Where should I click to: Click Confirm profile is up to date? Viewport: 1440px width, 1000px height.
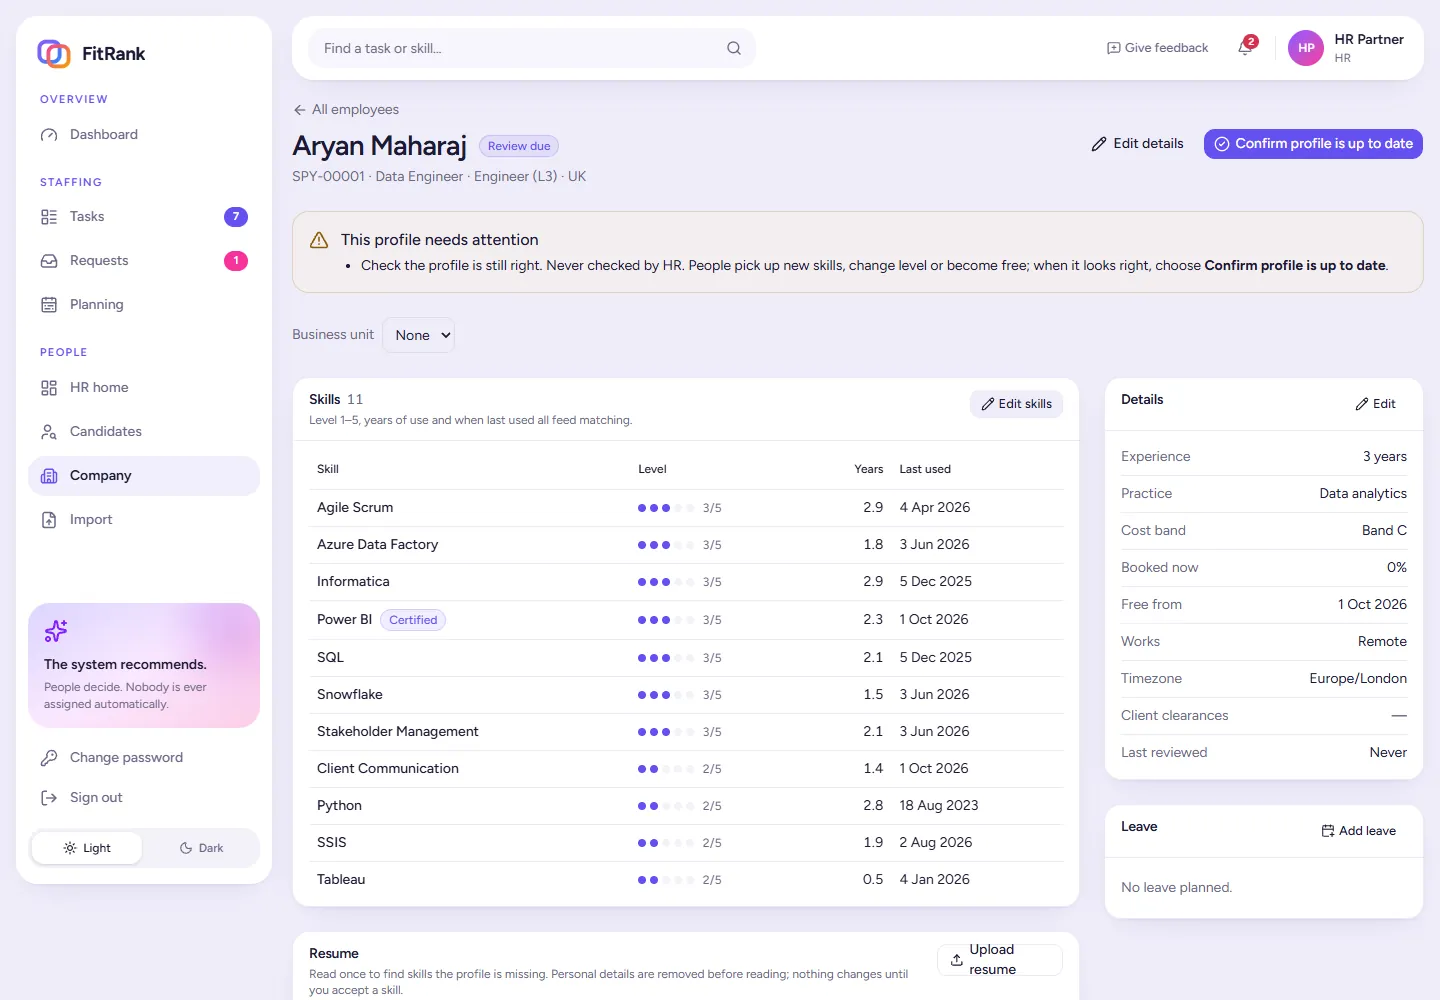click(1313, 144)
